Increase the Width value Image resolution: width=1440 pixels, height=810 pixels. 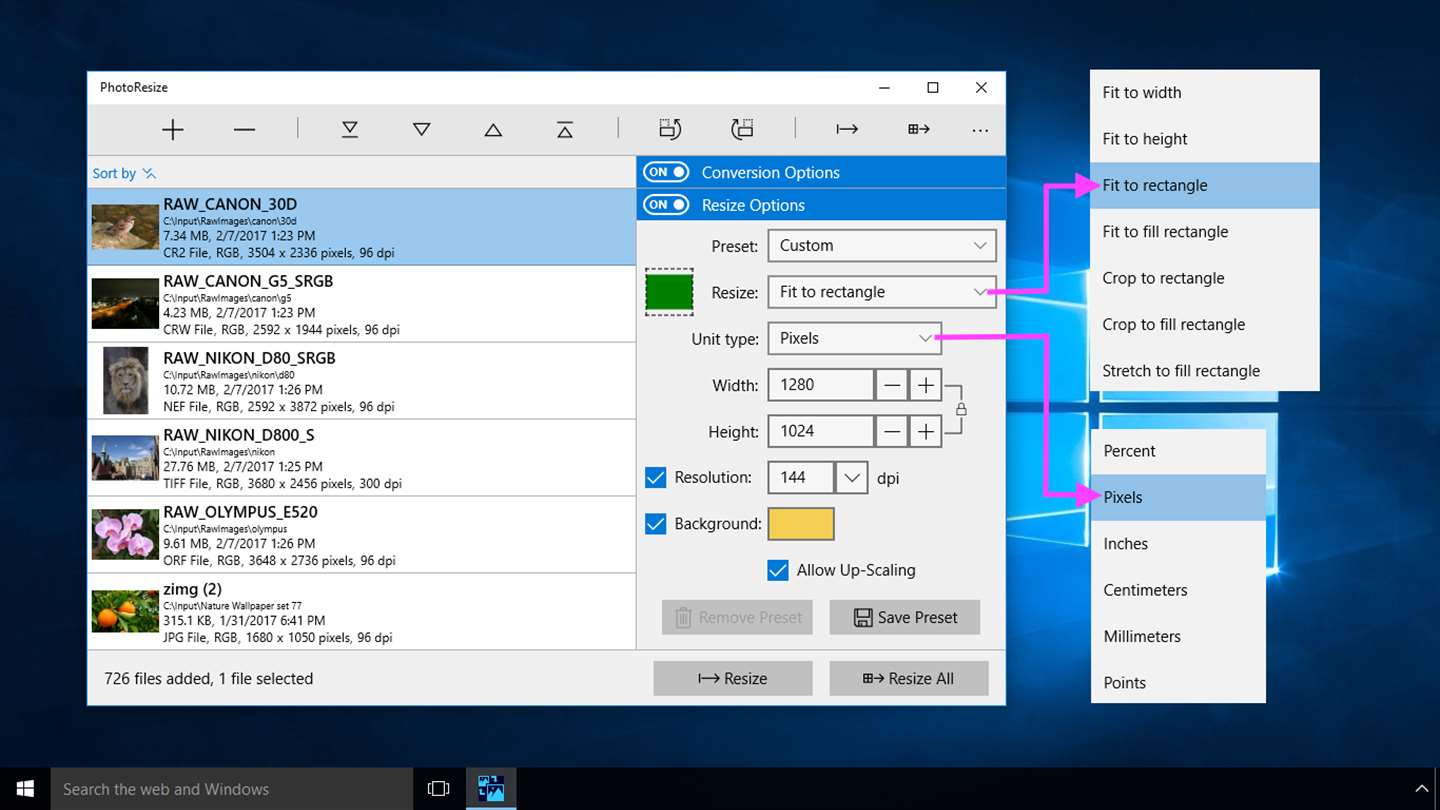[926, 385]
